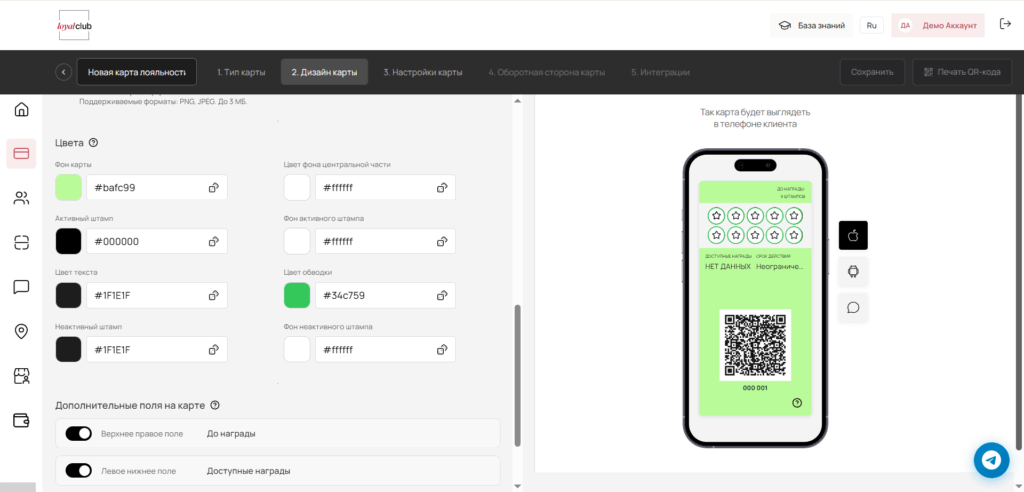Open the Демо Аккаунт account menu
The height and width of the screenshot is (492, 1024).
click(x=938, y=25)
